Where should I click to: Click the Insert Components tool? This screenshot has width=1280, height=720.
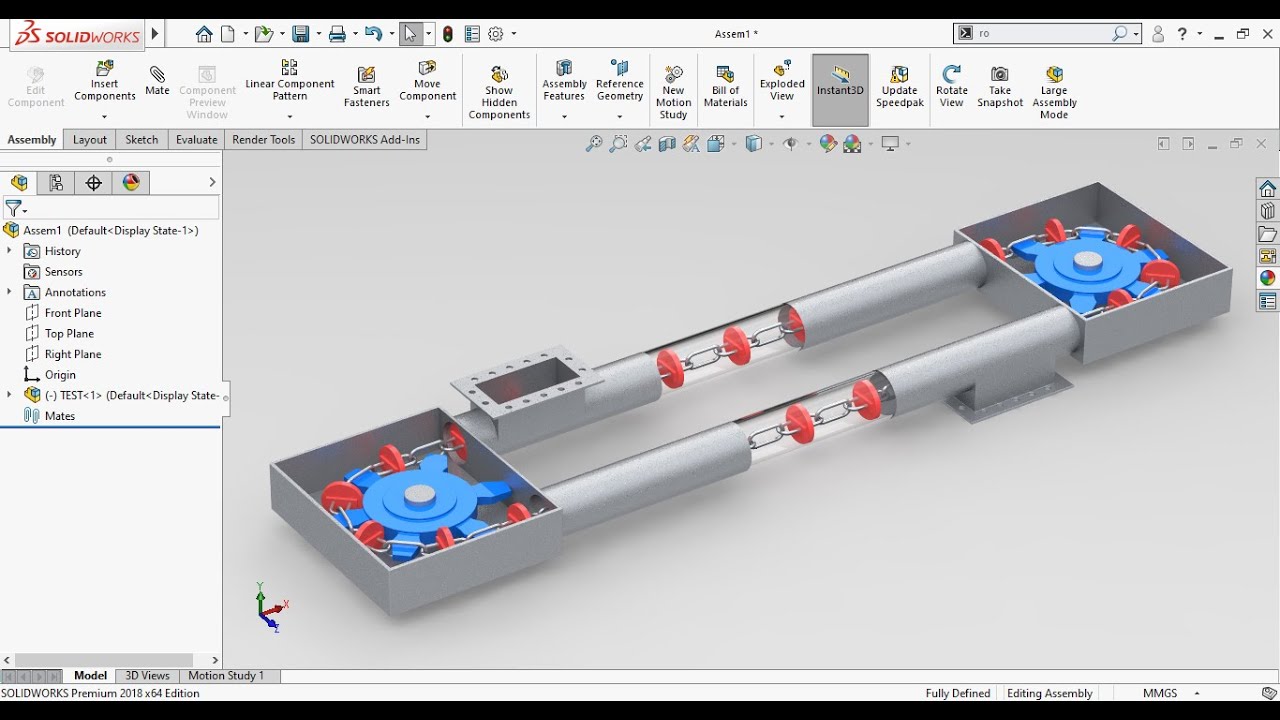point(105,81)
